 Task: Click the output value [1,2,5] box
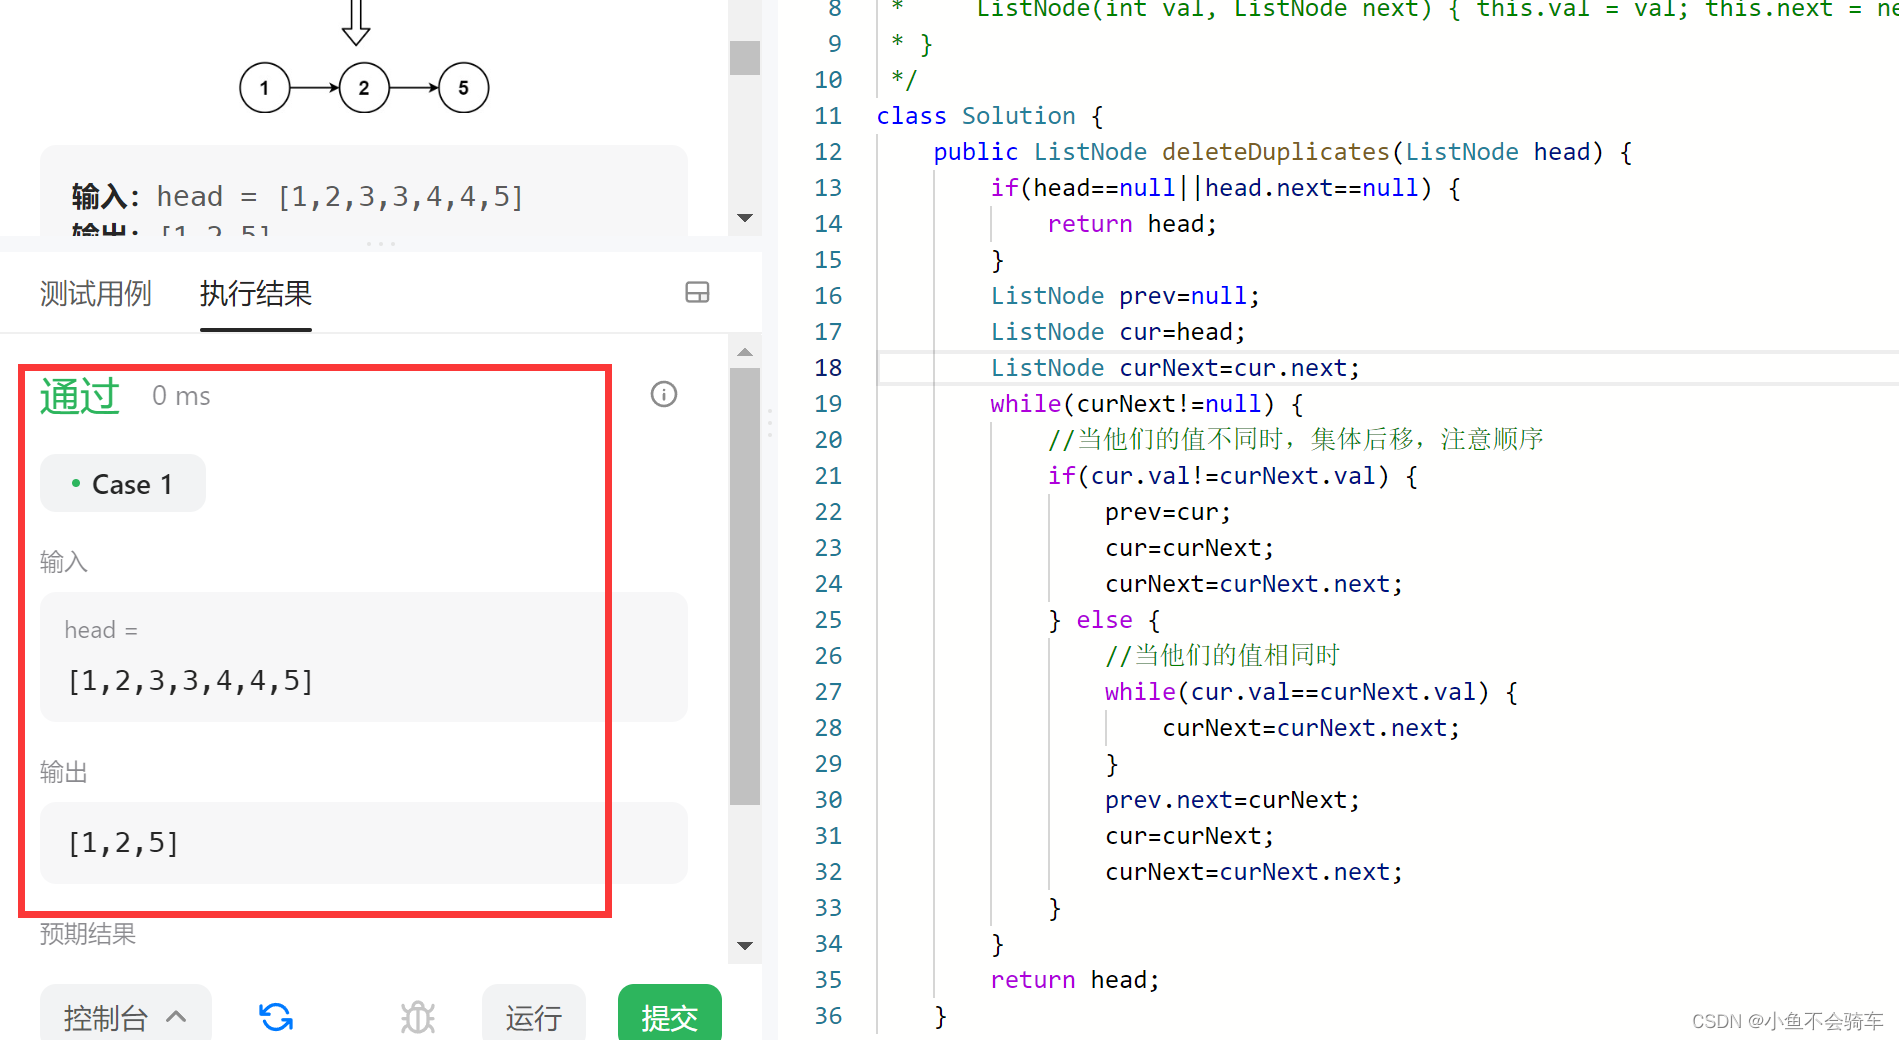tap(363, 842)
